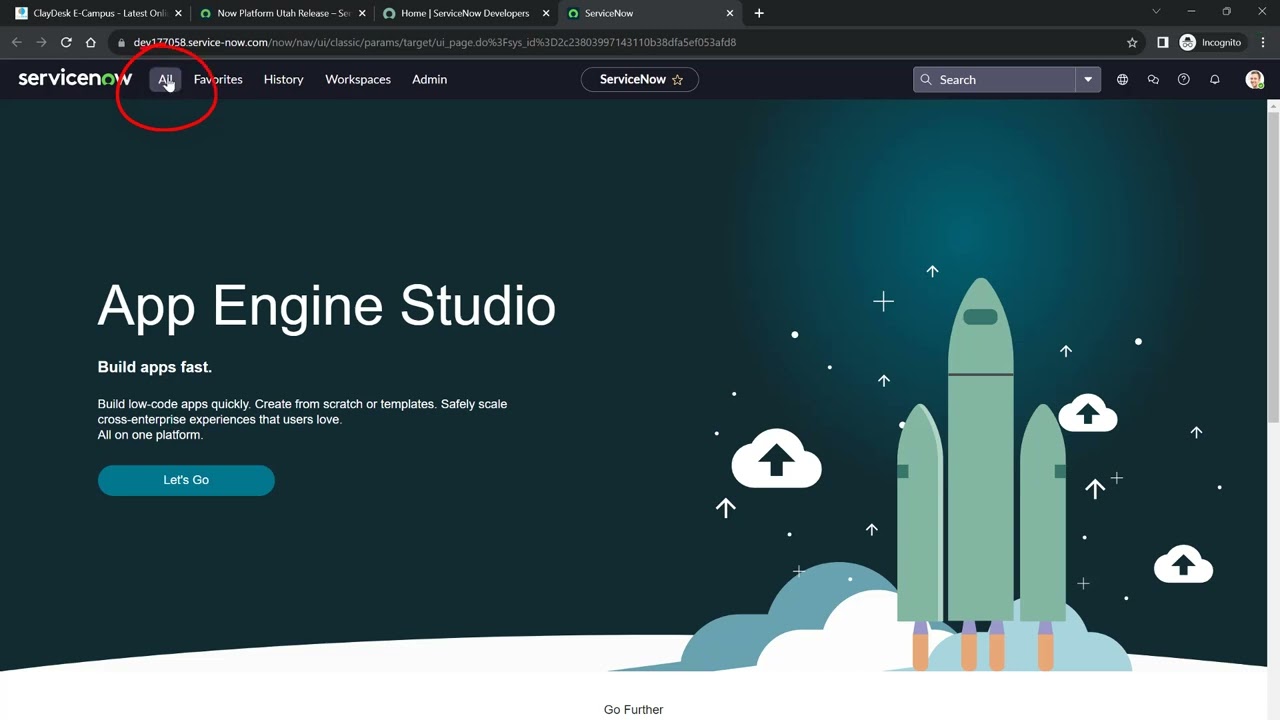
Task: Expand the search scope dropdown arrow
Action: click(x=1088, y=79)
